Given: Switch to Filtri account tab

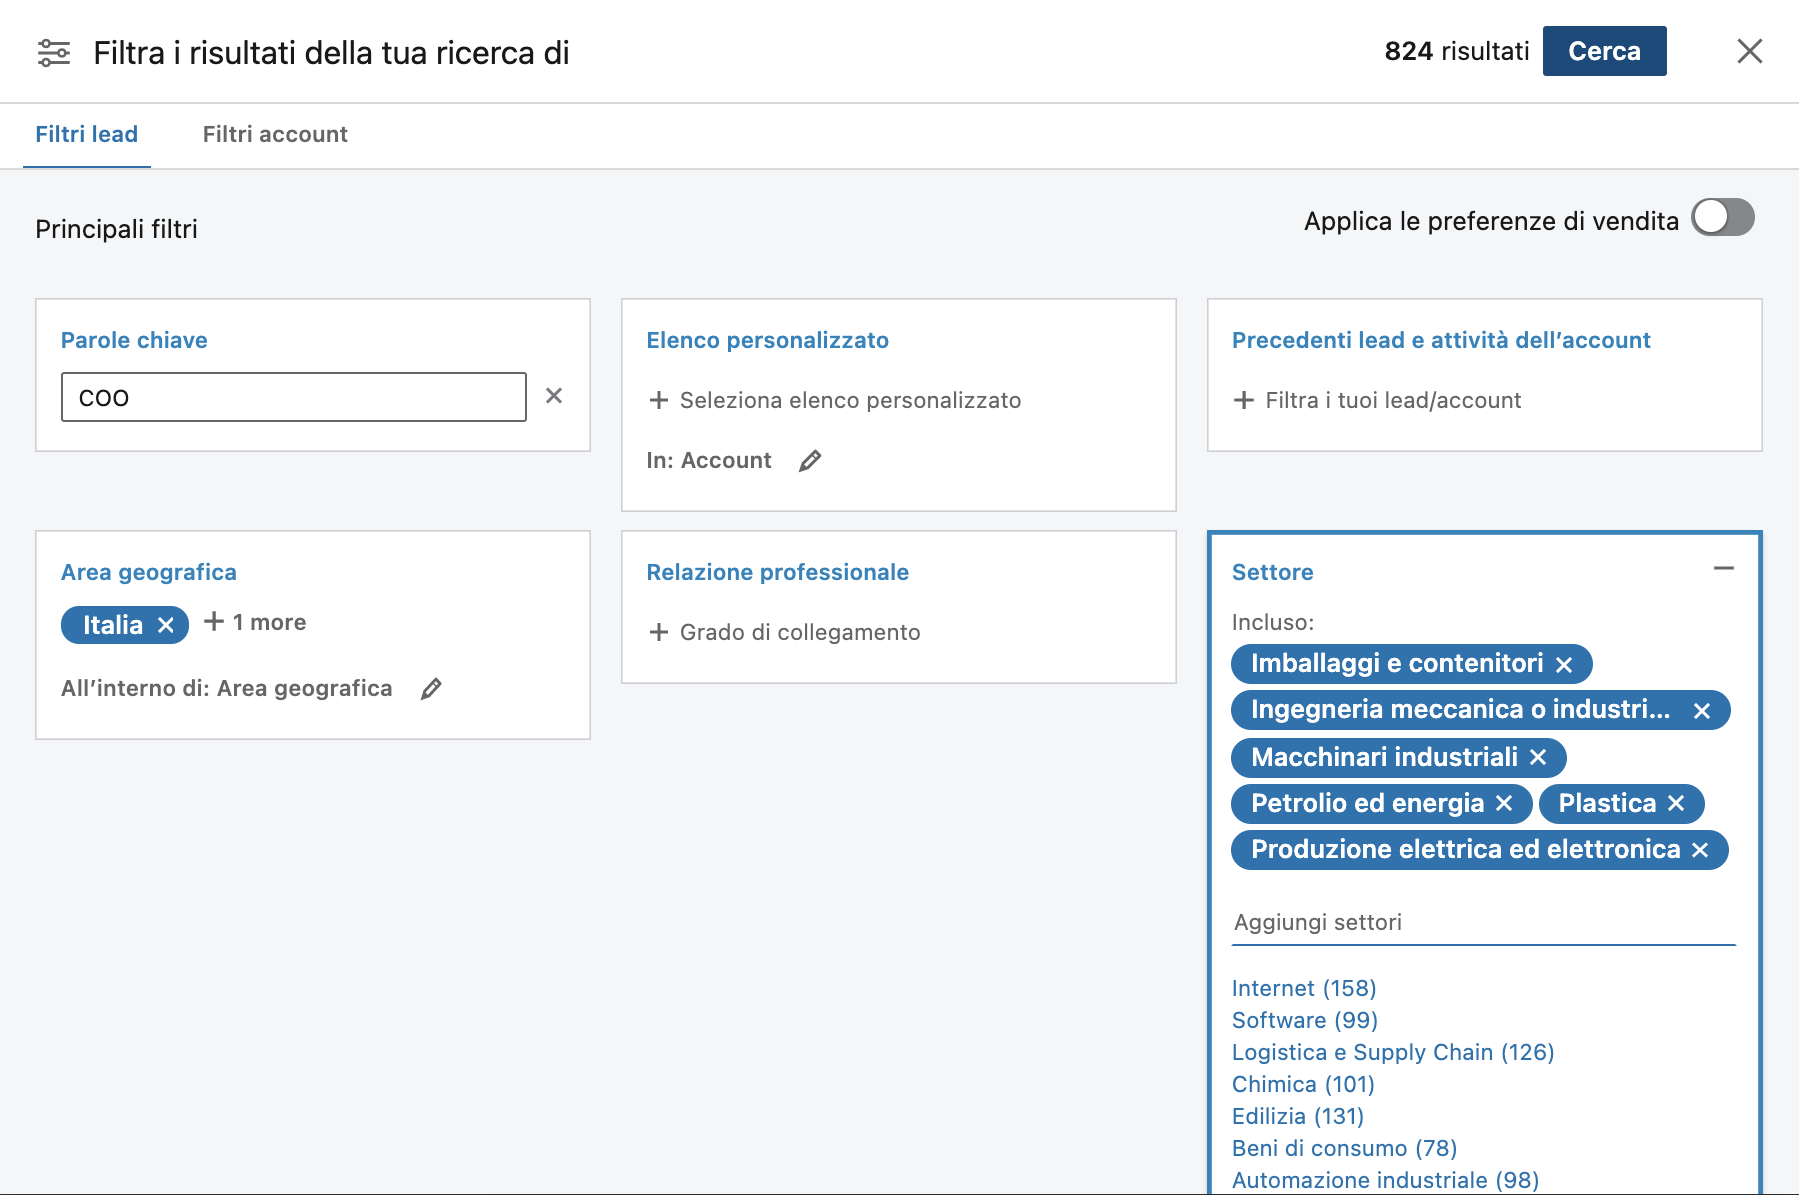Looking at the screenshot, I should tap(275, 134).
